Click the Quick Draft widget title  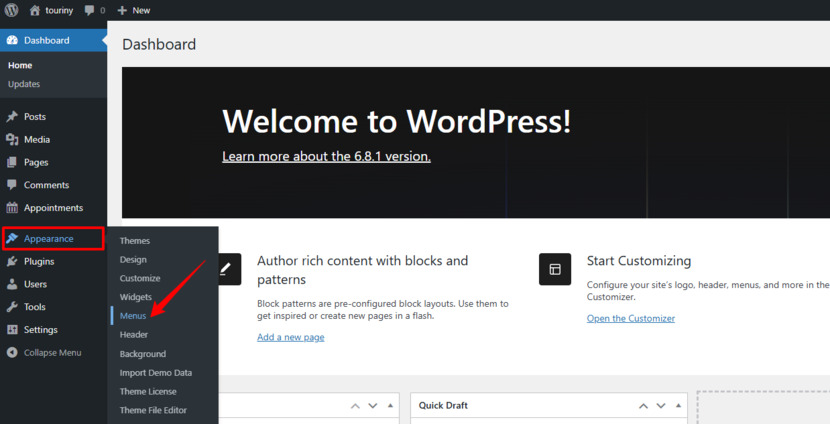coord(443,405)
